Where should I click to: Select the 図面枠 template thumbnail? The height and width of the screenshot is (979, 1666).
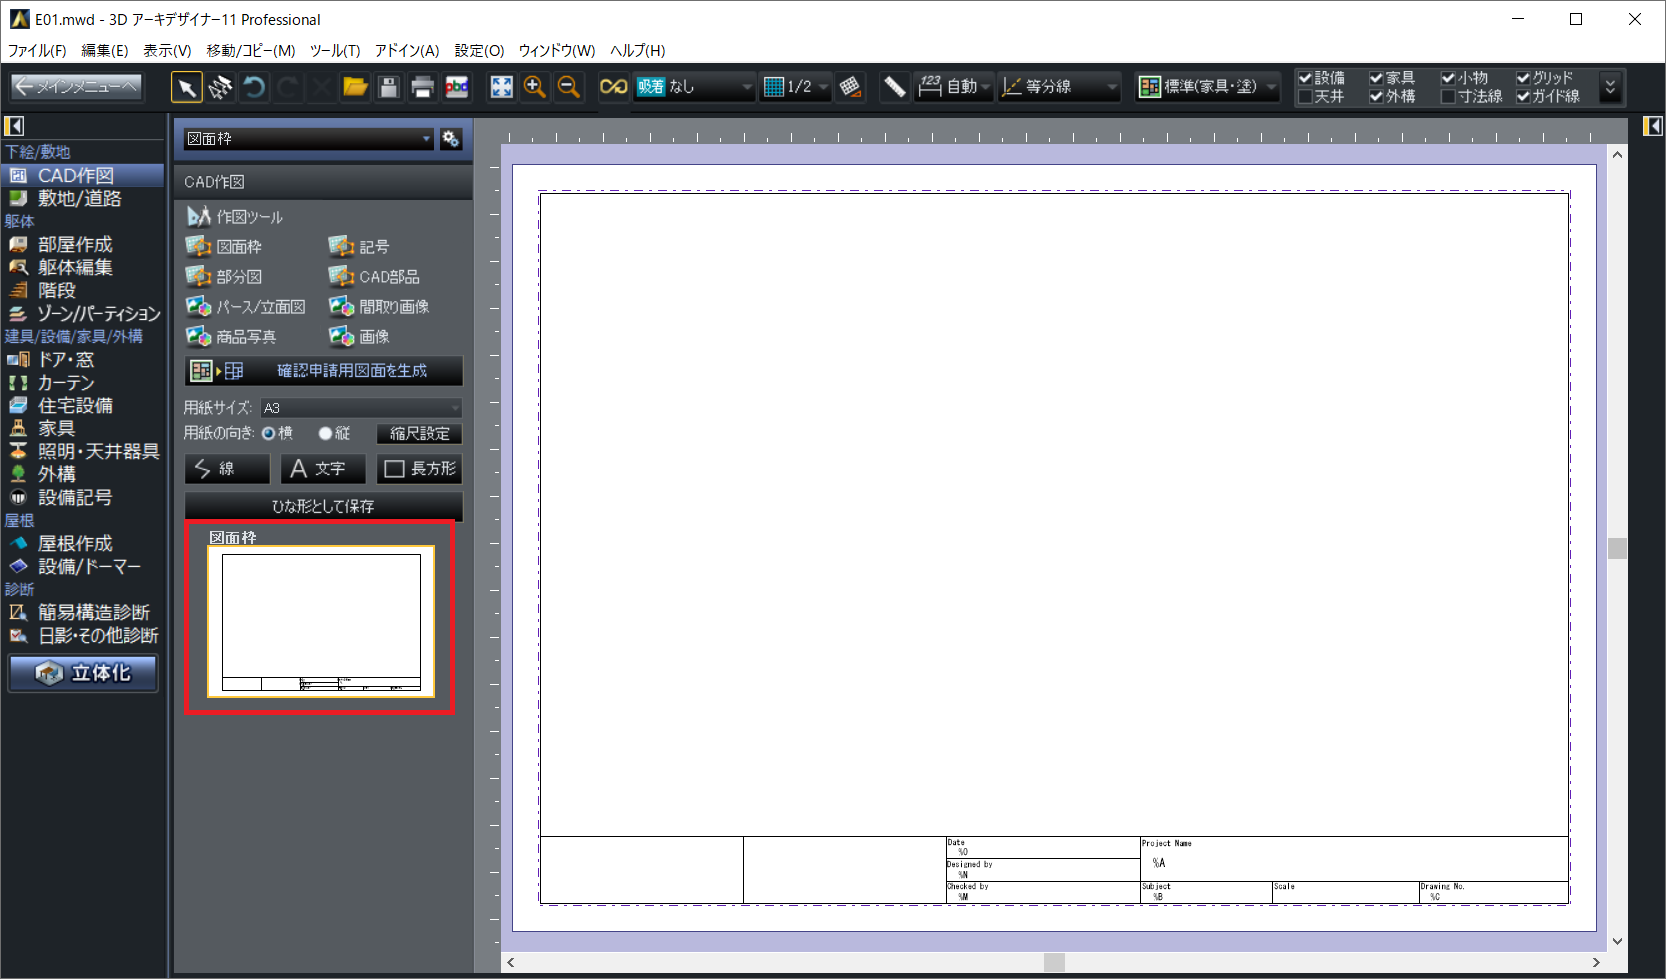click(x=321, y=621)
